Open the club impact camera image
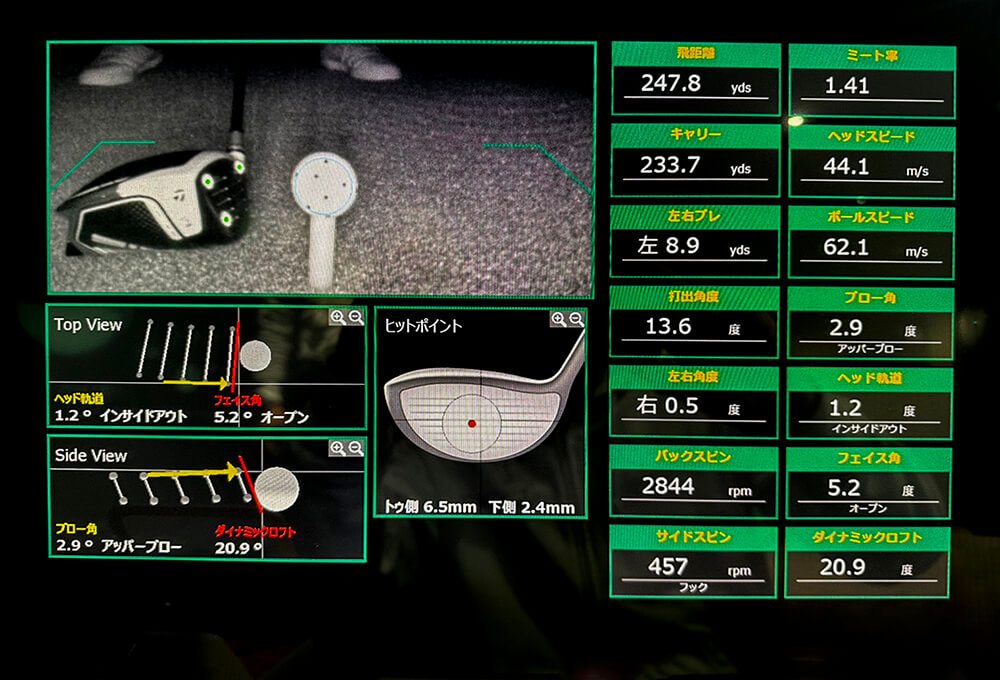This screenshot has width=1000, height=680. point(320,168)
